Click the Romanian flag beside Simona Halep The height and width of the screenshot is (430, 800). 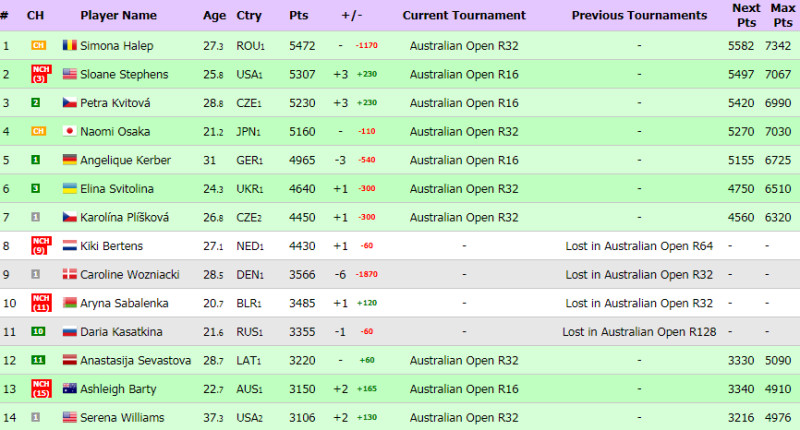[x=69, y=45]
